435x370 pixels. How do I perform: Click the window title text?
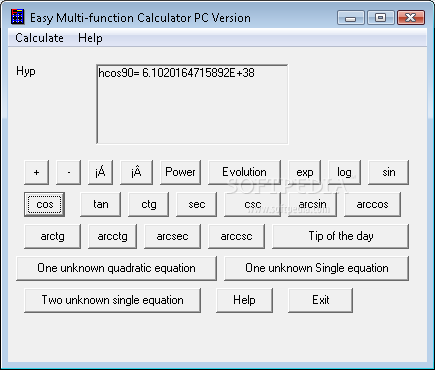point(140,18)
